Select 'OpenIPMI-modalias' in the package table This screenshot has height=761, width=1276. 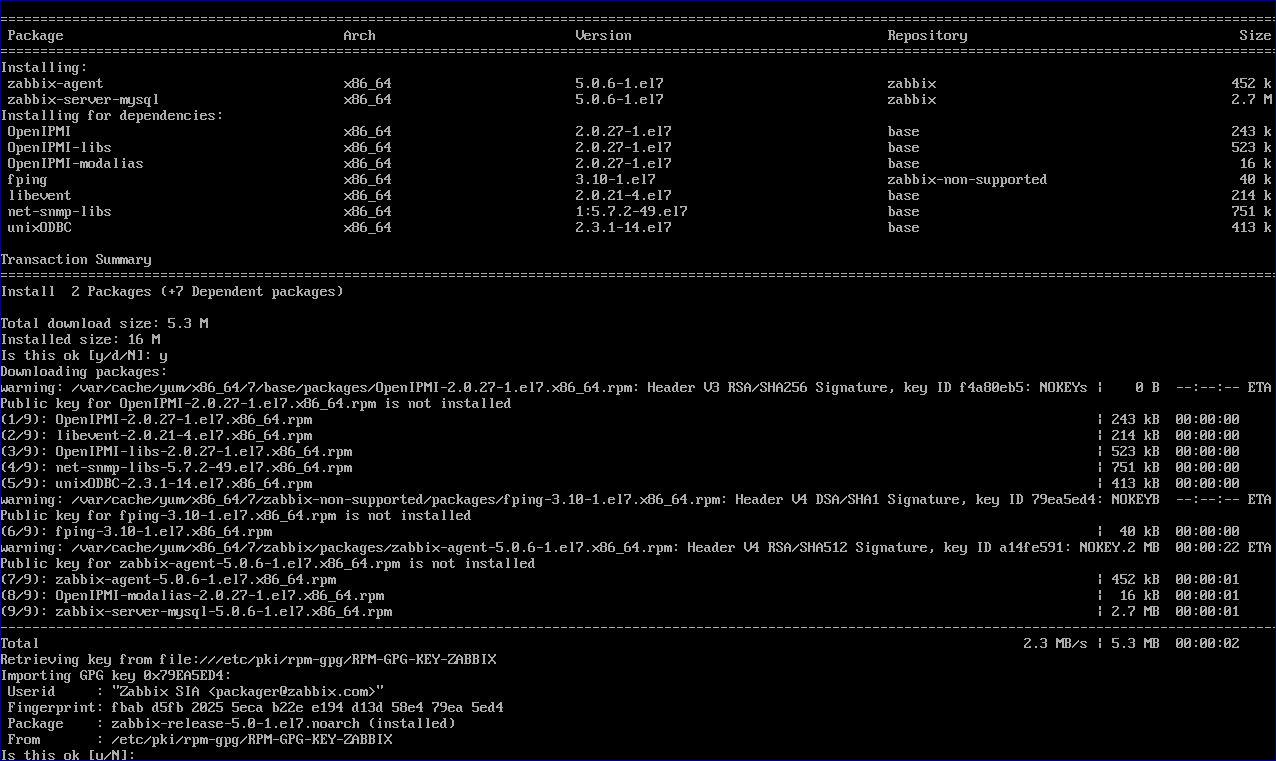click(x=75, y=164)
